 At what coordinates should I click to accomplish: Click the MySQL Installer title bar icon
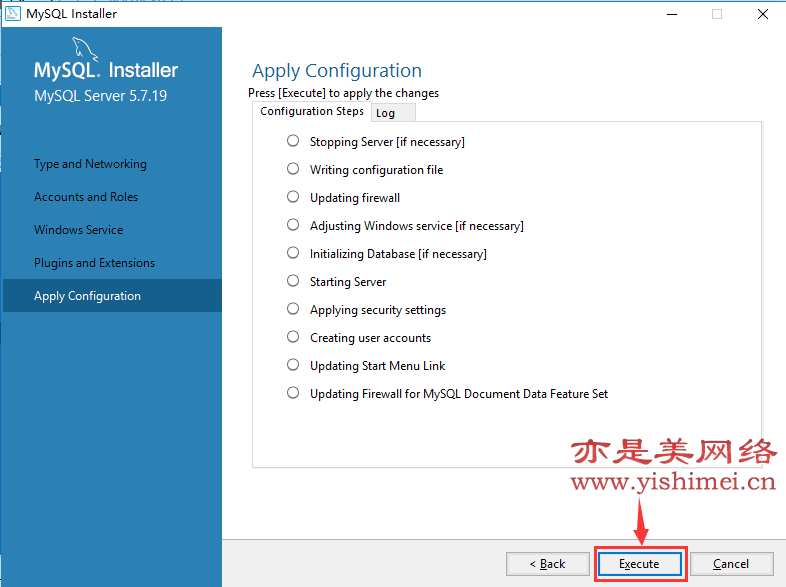(14, 14)
